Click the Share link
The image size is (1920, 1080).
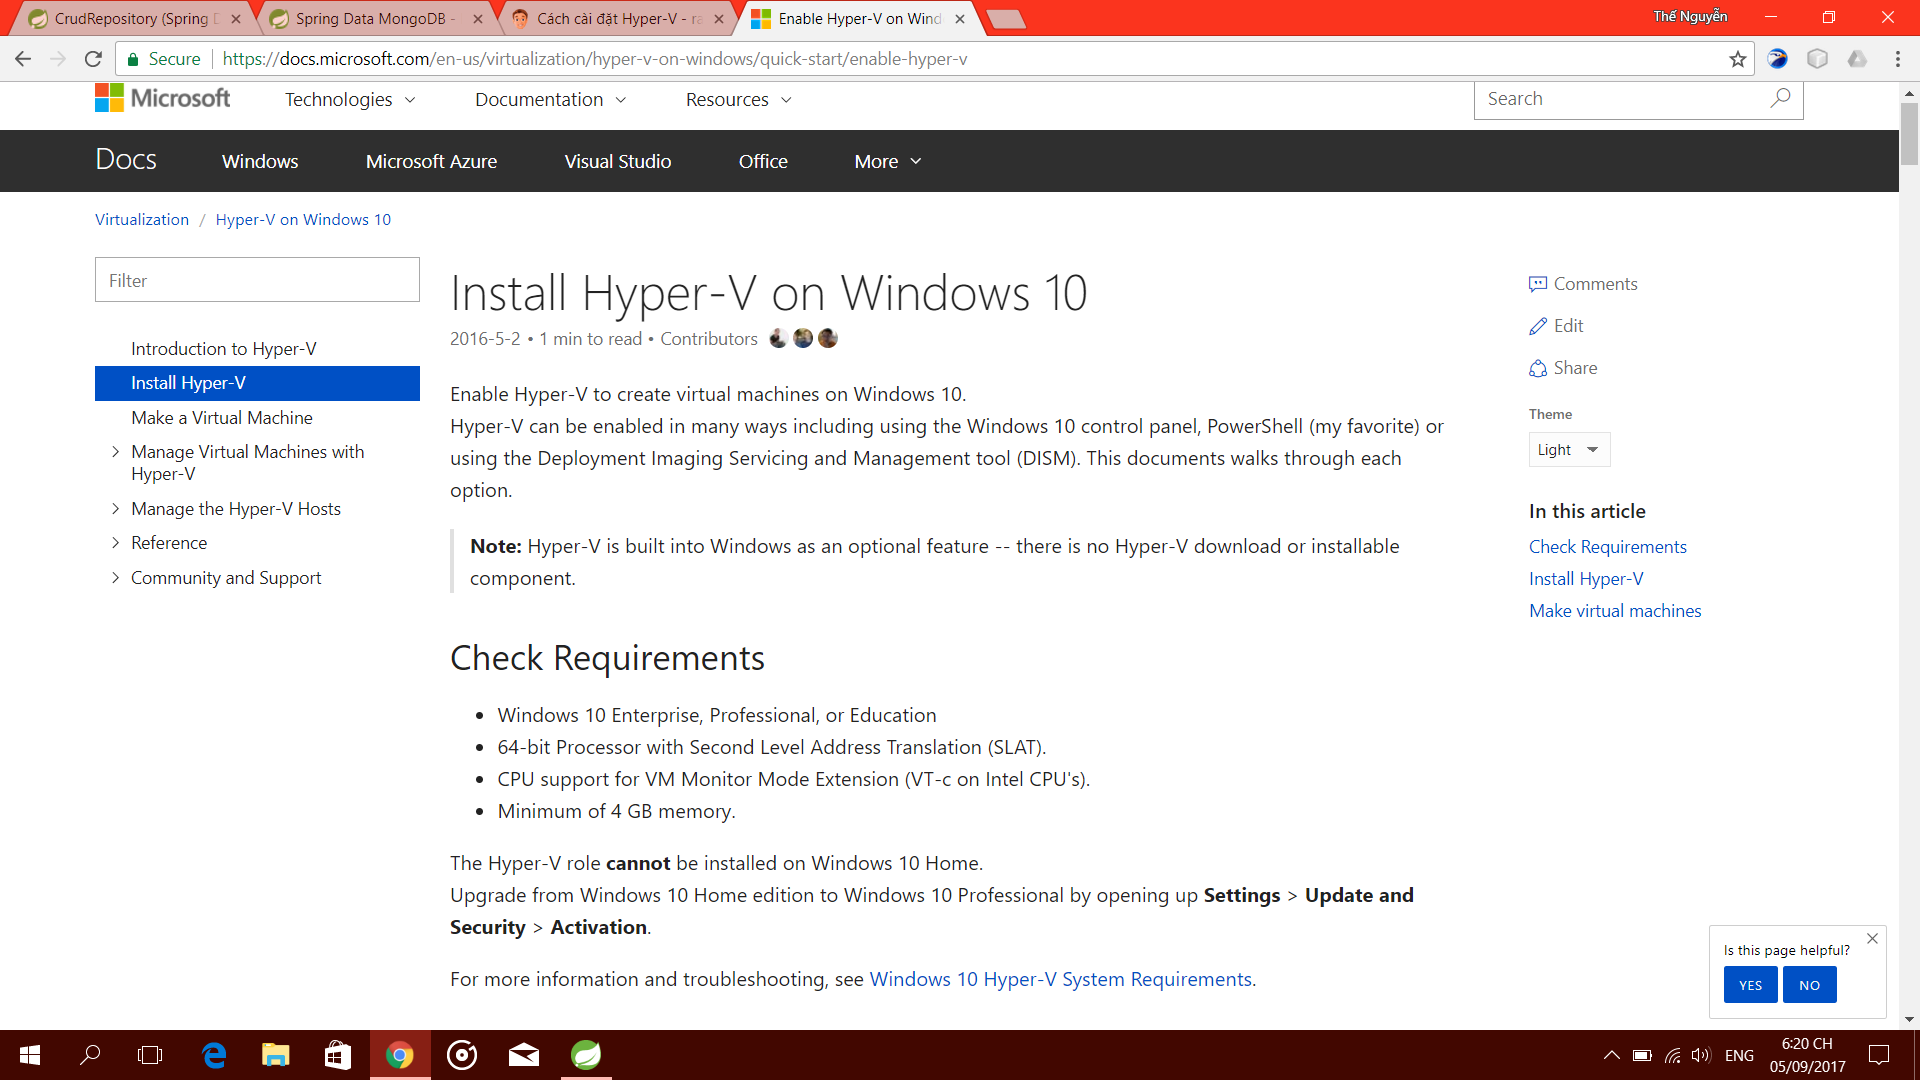pos(1563,368)
